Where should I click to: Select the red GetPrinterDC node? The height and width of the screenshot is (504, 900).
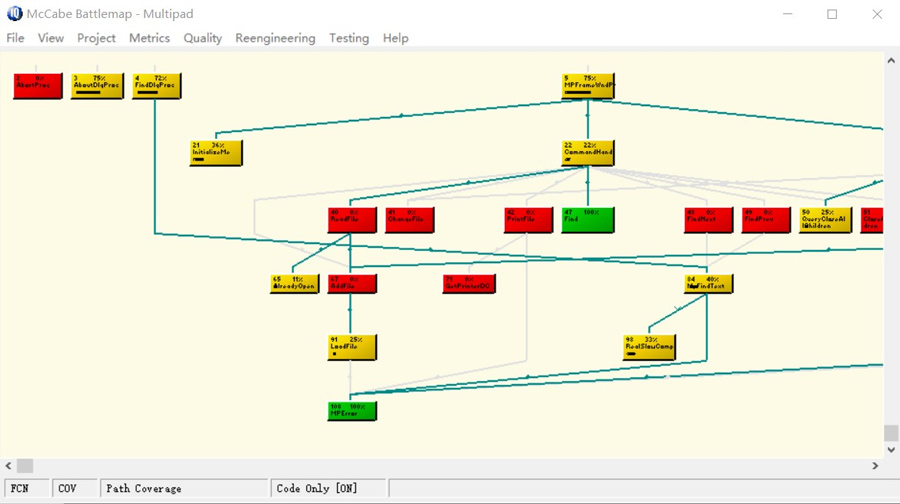click(x=469, y=284)
